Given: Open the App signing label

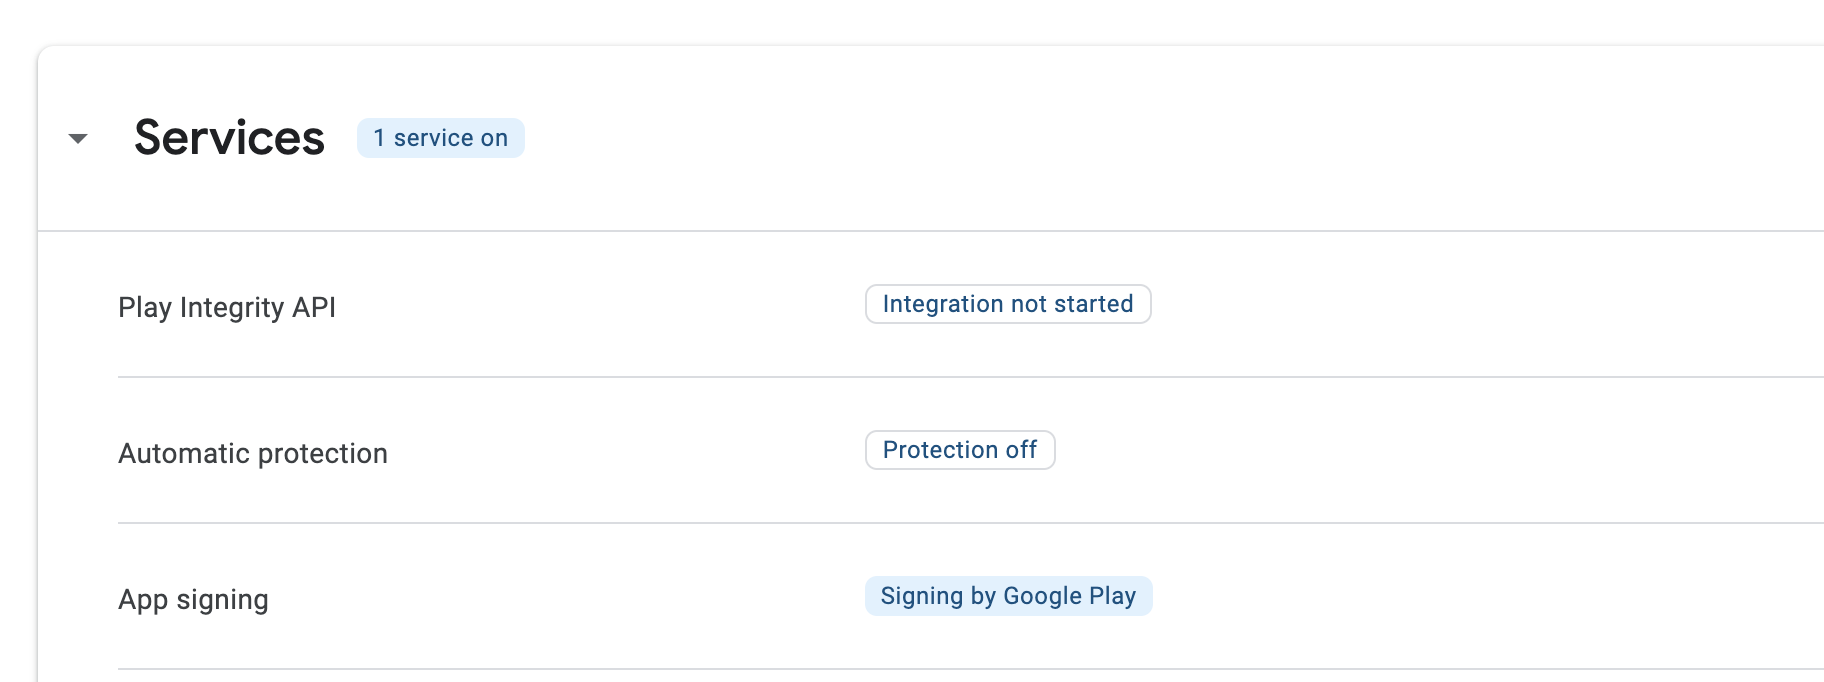Looking at the screenshot, I should pyautogui.click(x=193, y=599).
